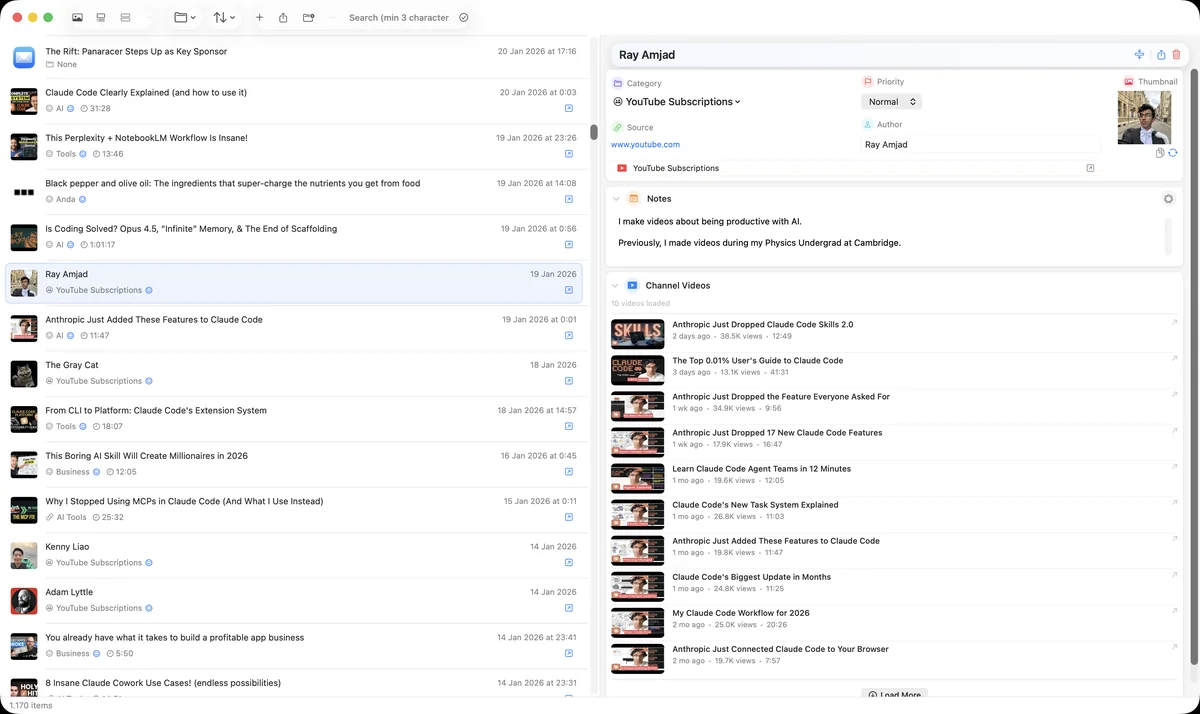Select Is Coding Solved? Opus 4.5 item
Image resolution: width=1200 pixels, height=714 pixels.
tap(294, 236)
